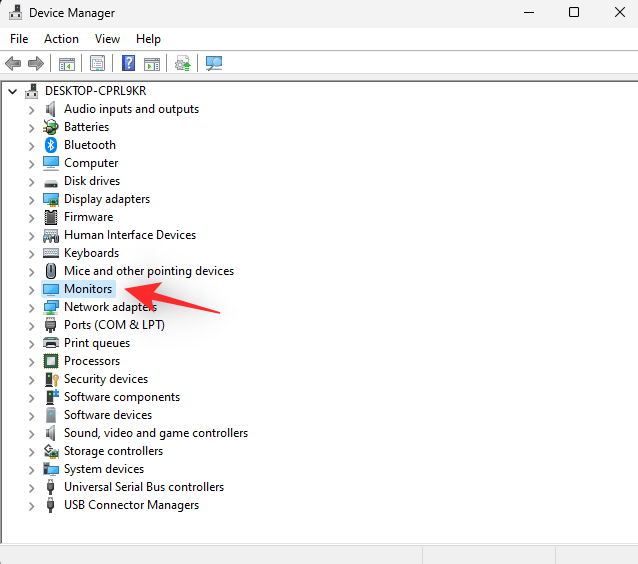Select the Universal Serial Bus controllers item
The width and height of the screenshot is (638, 564).
[144, 487]
